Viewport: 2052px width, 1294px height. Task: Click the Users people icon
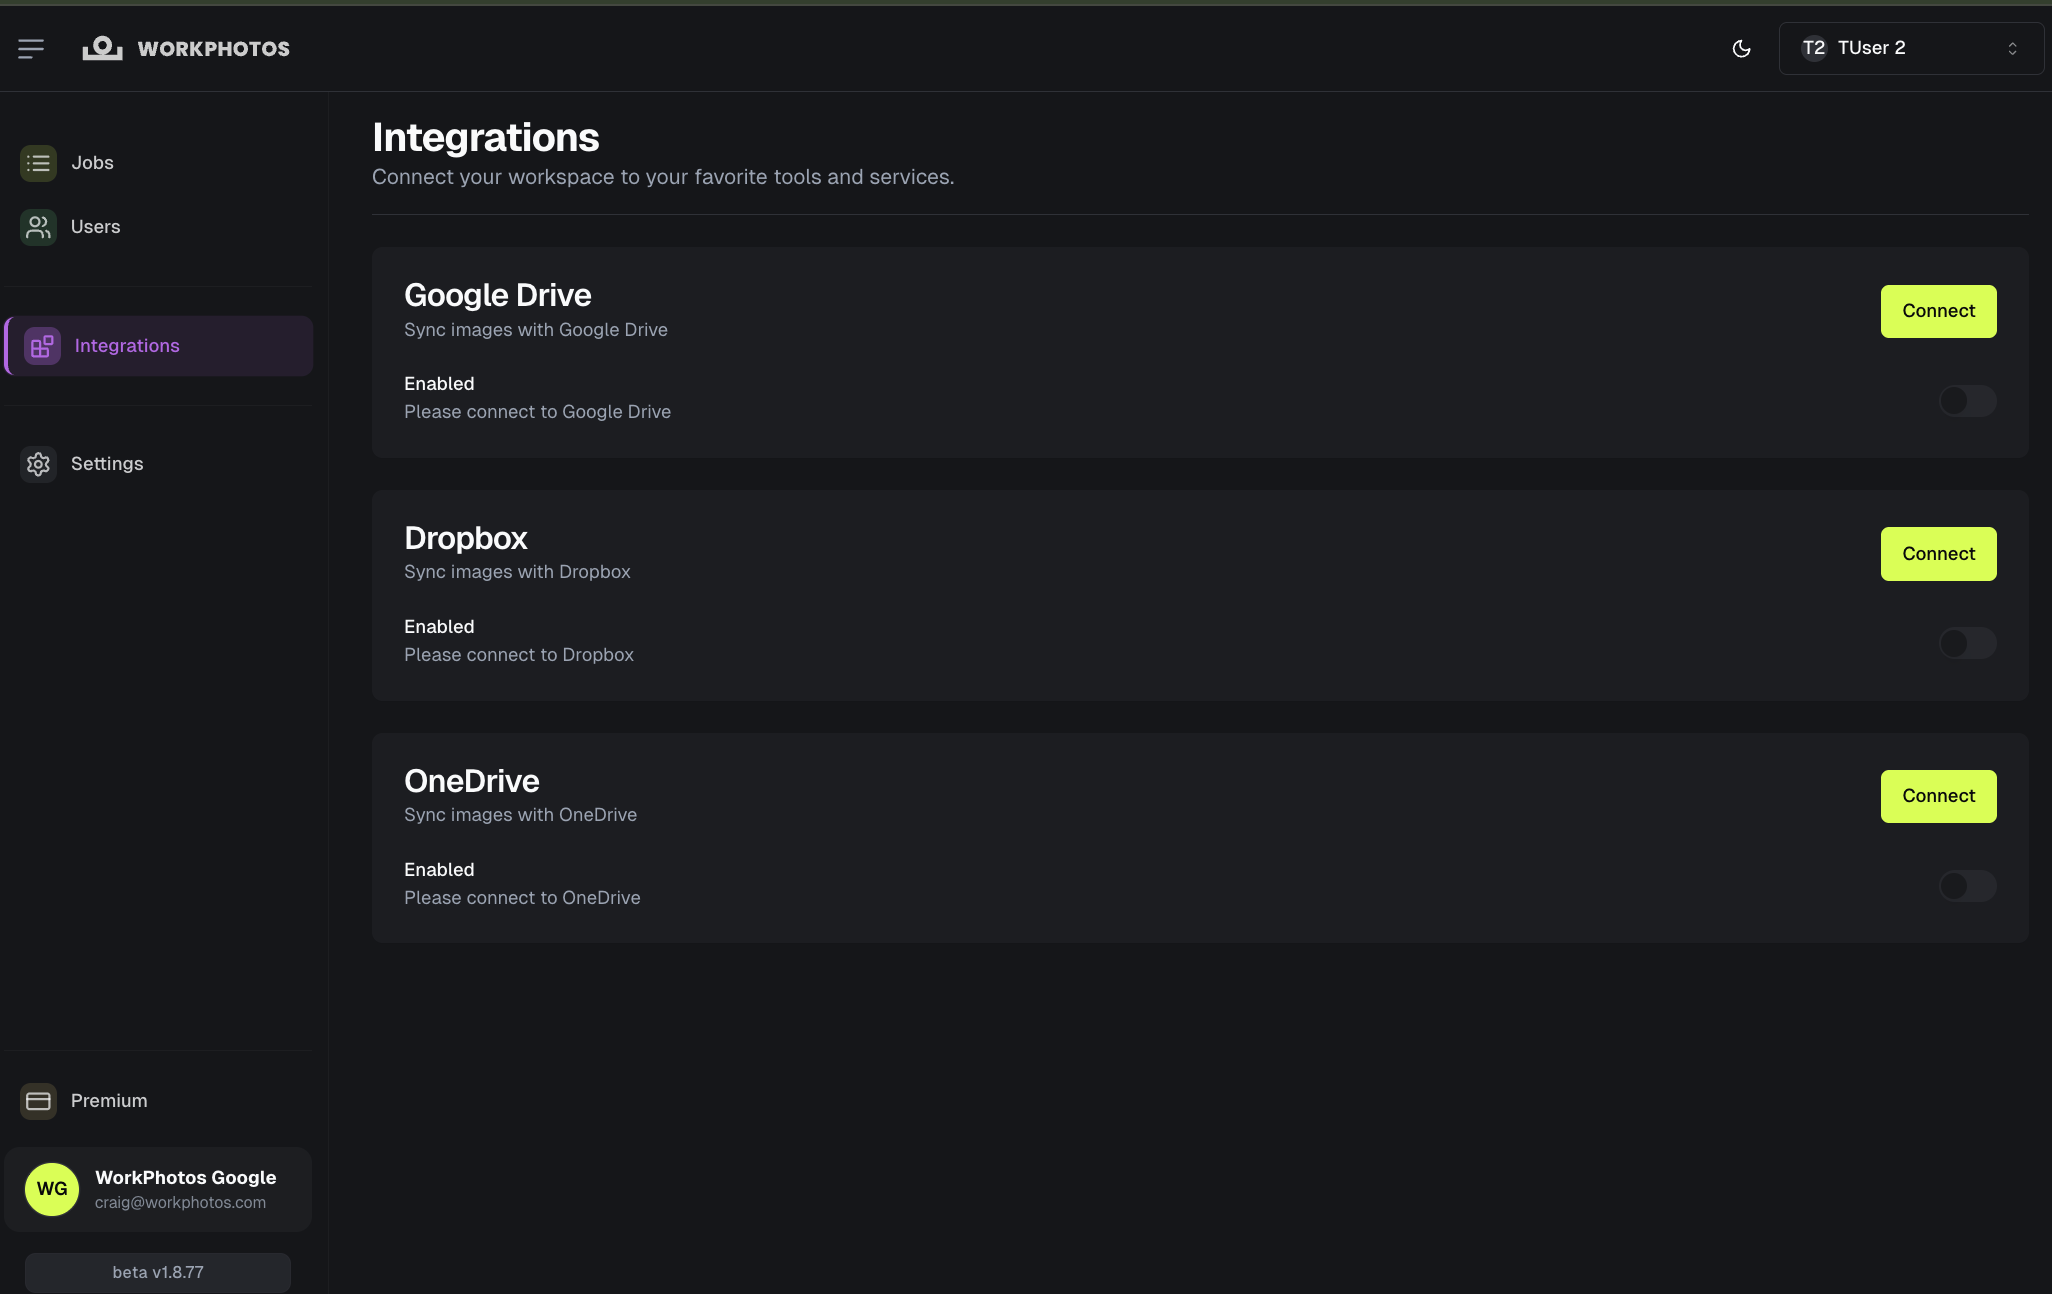38,227
